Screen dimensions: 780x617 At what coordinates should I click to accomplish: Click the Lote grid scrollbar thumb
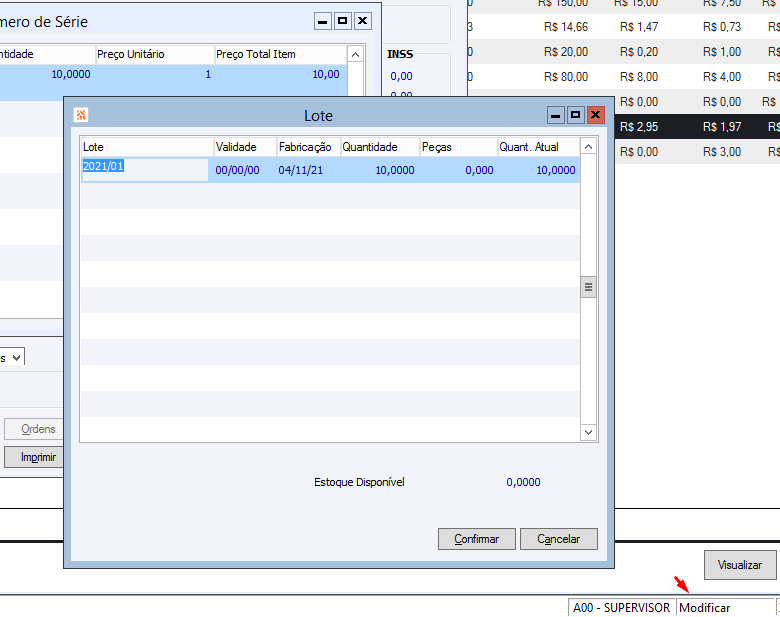(588, 287)
